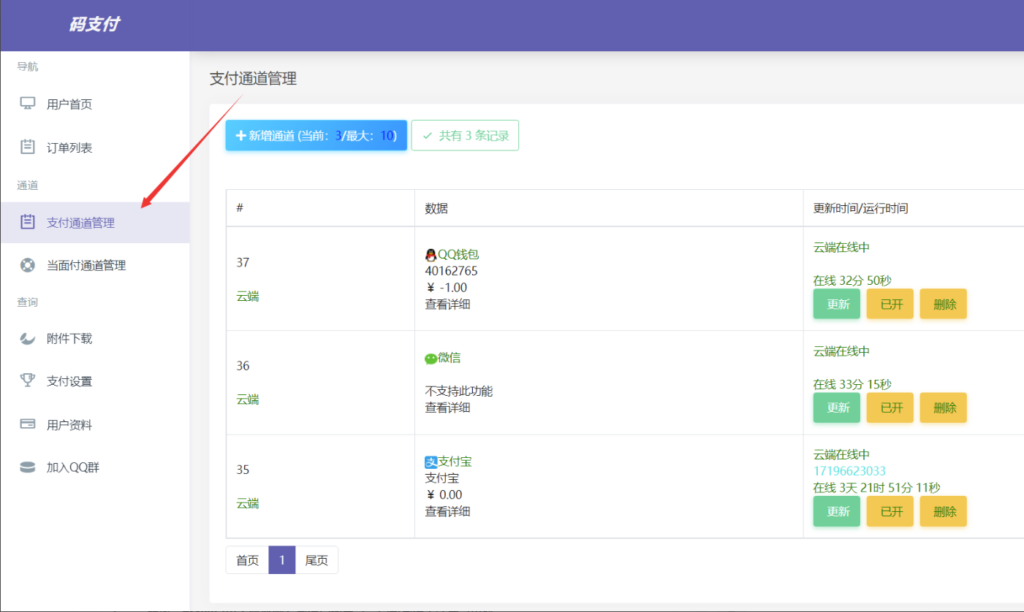Click ID number 36 in the table
Viewport: 1024px width, 612px height.
[x=243, y=366]
